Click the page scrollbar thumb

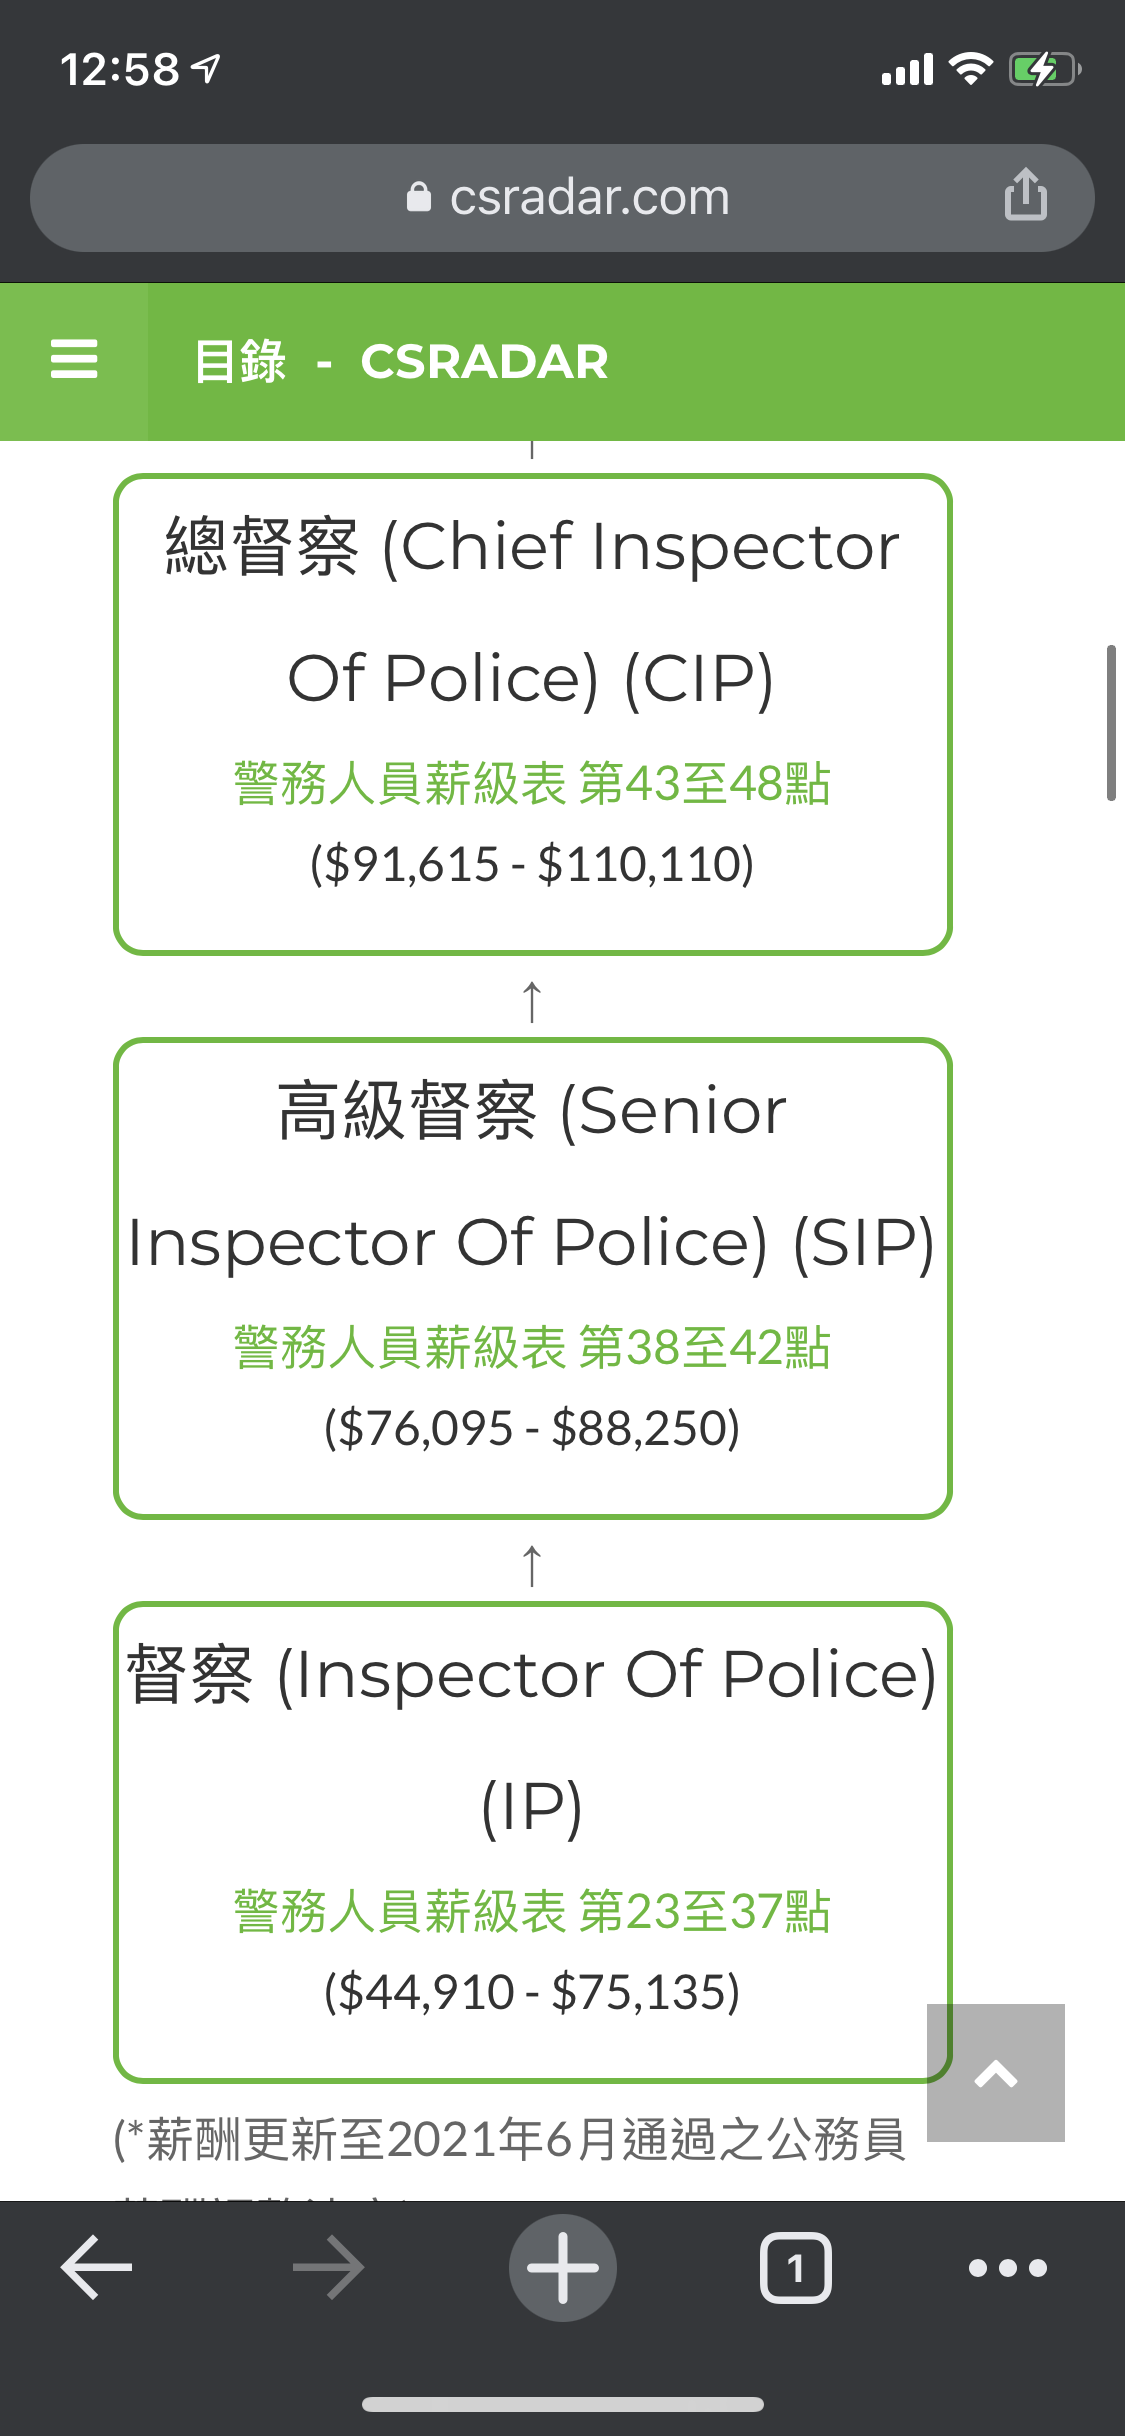(1111, 723)
